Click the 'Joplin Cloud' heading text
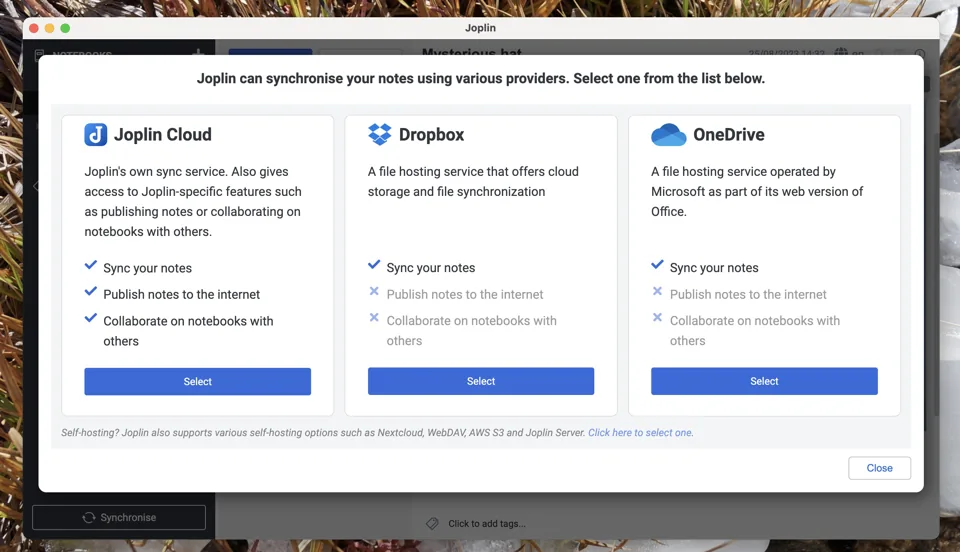This screenshot has height=552, width=960. click(163, 135)
